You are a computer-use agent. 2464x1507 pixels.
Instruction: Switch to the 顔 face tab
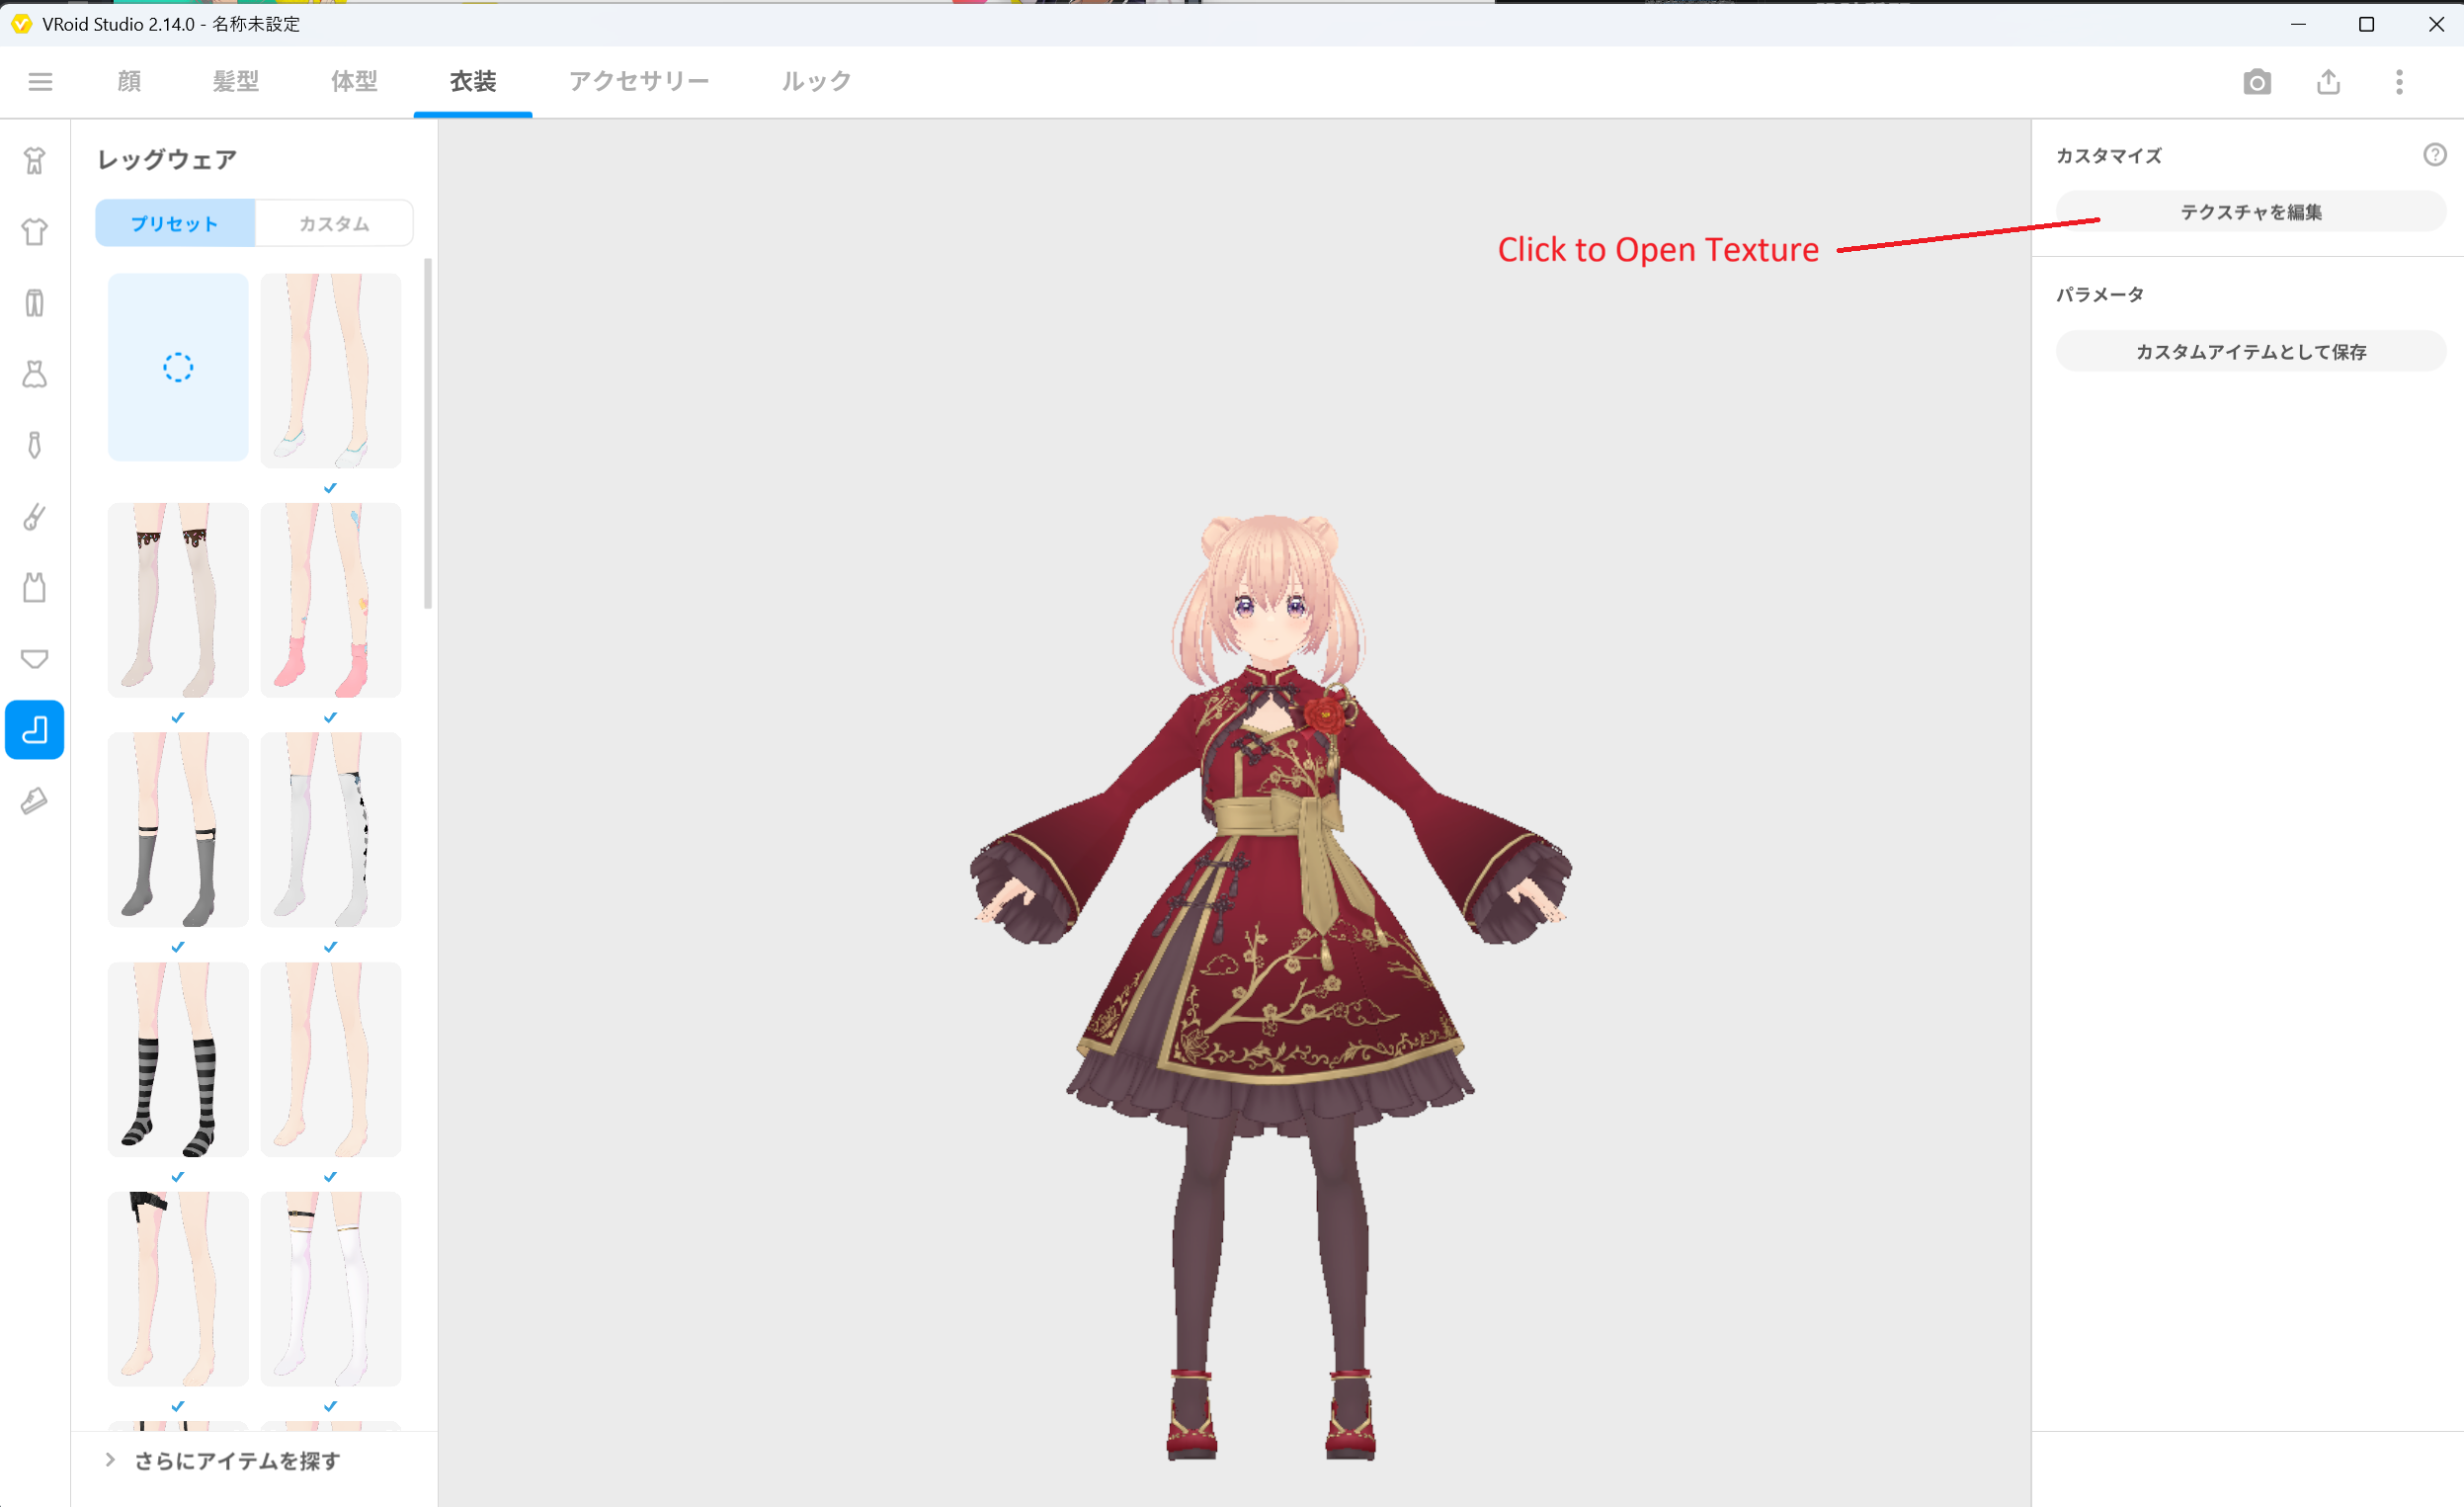click(x=129, y=81)
